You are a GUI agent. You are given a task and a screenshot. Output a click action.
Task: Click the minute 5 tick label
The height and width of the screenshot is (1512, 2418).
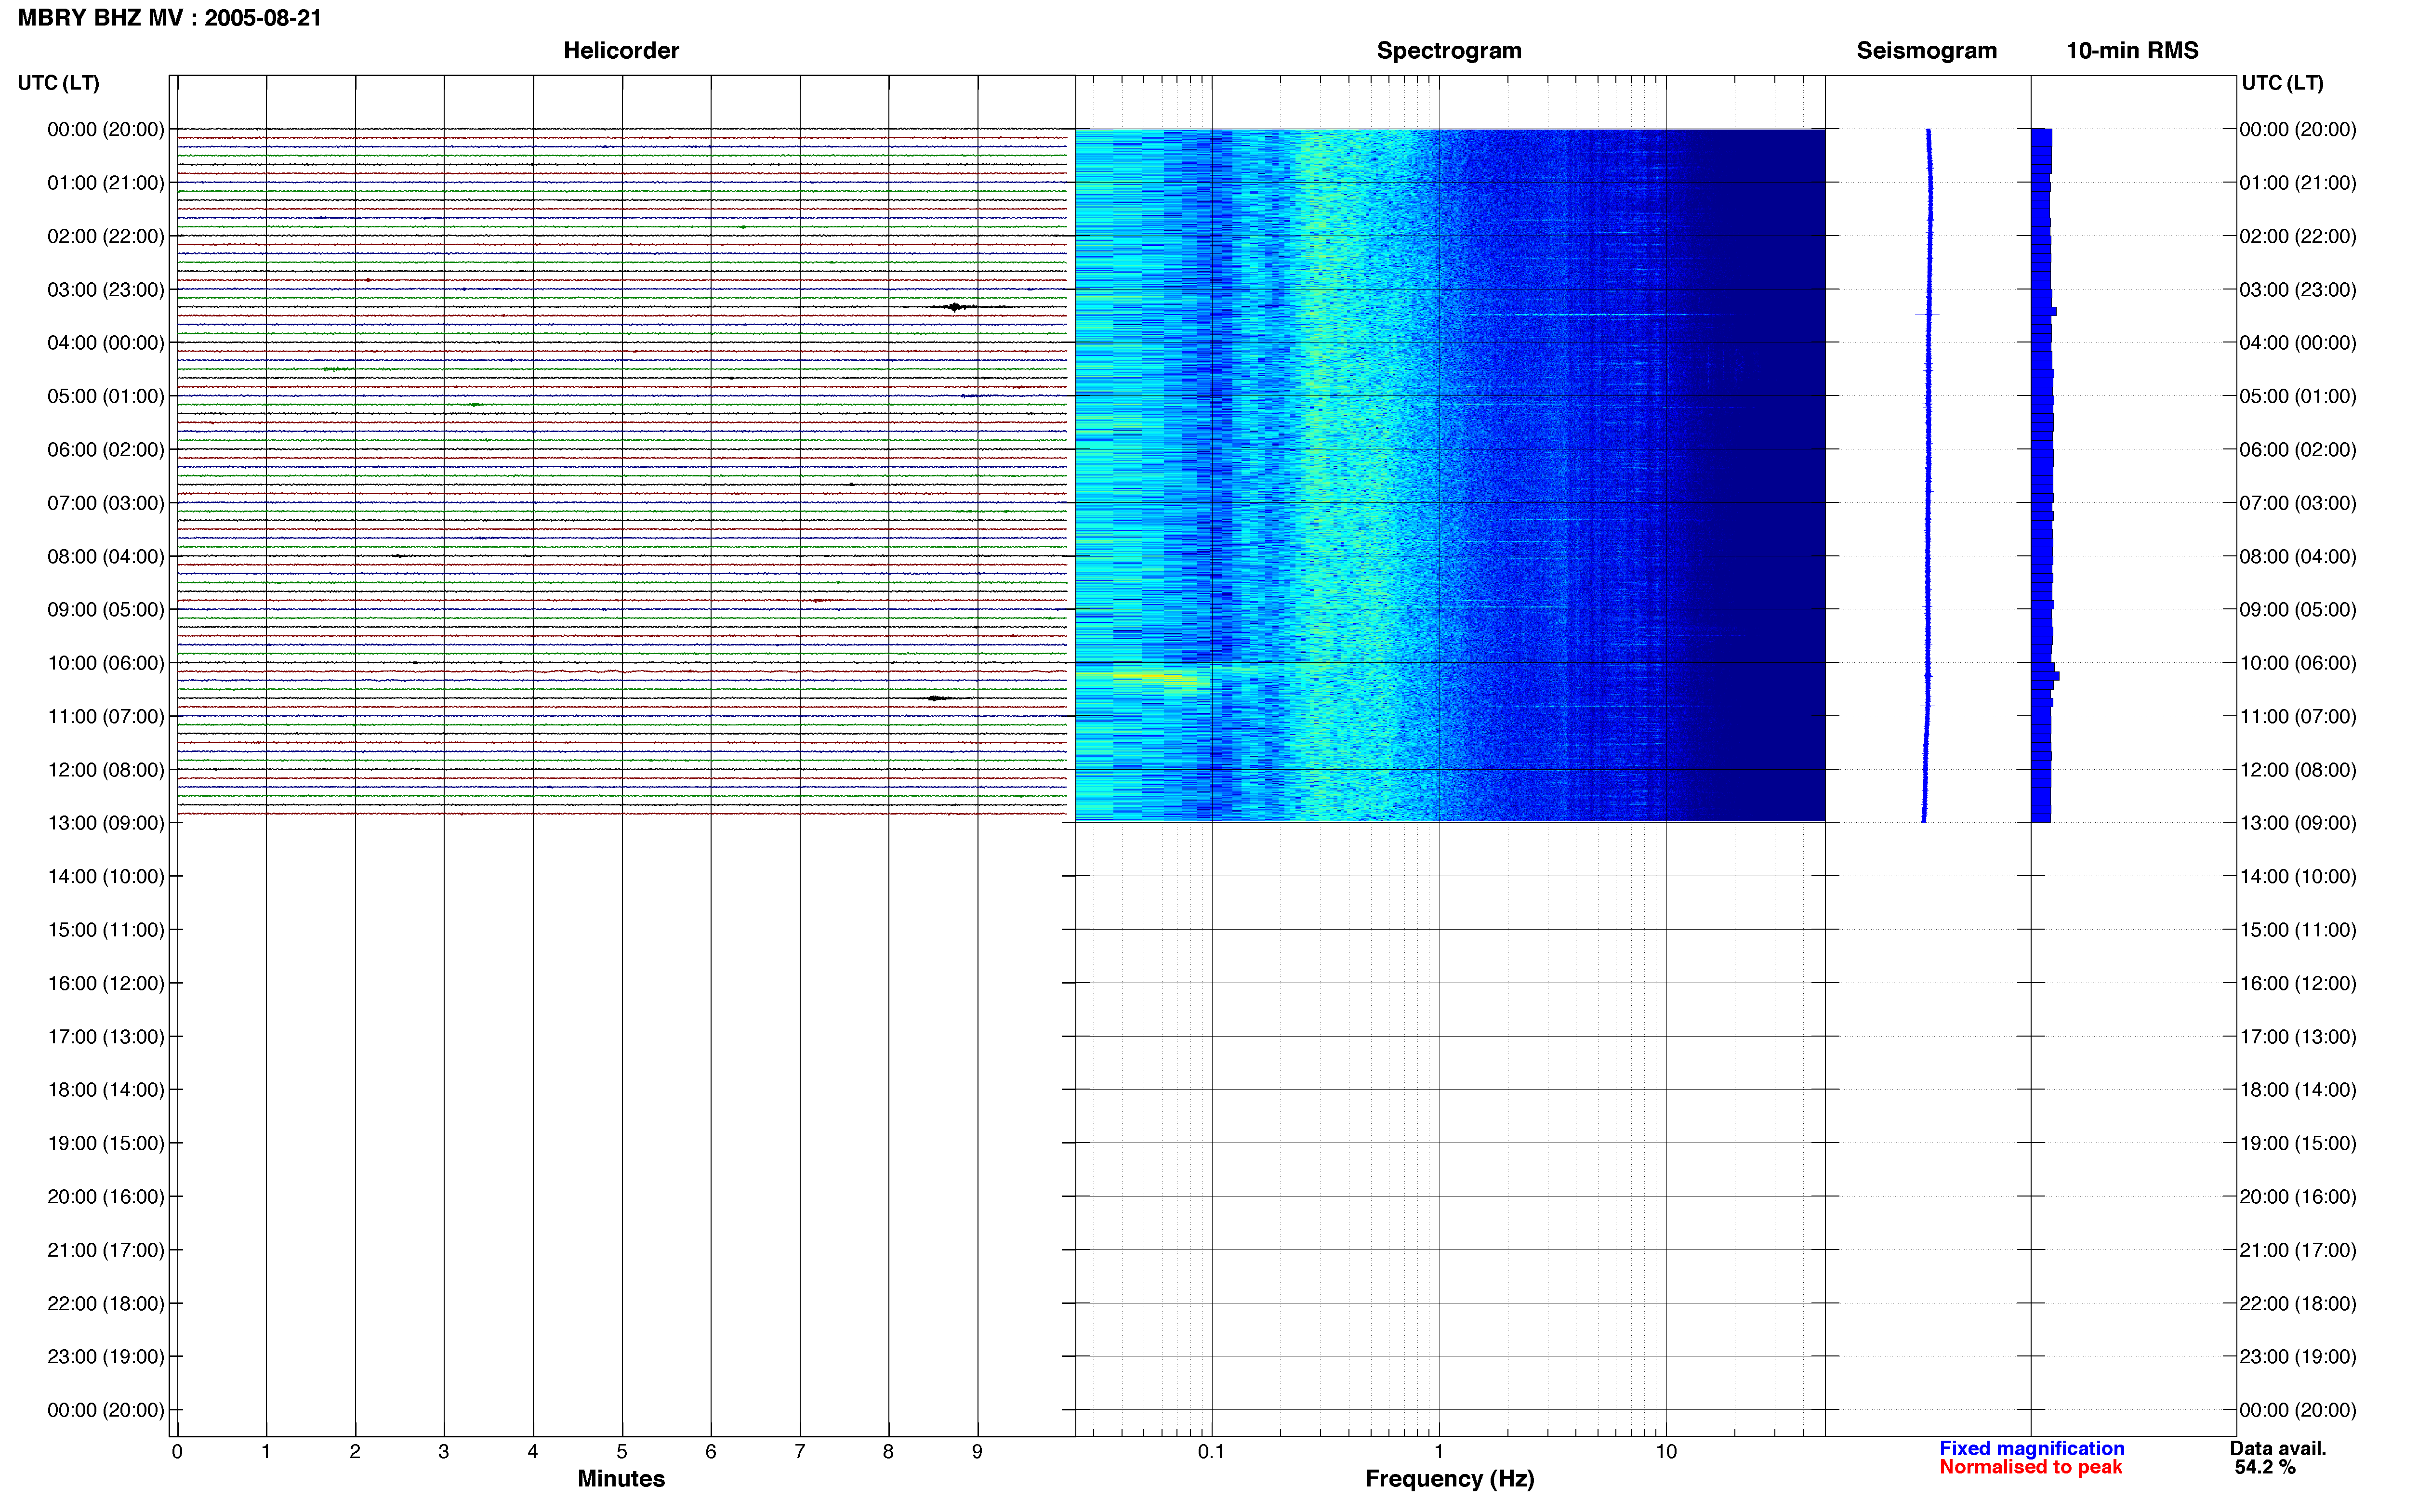(621, 1451)
